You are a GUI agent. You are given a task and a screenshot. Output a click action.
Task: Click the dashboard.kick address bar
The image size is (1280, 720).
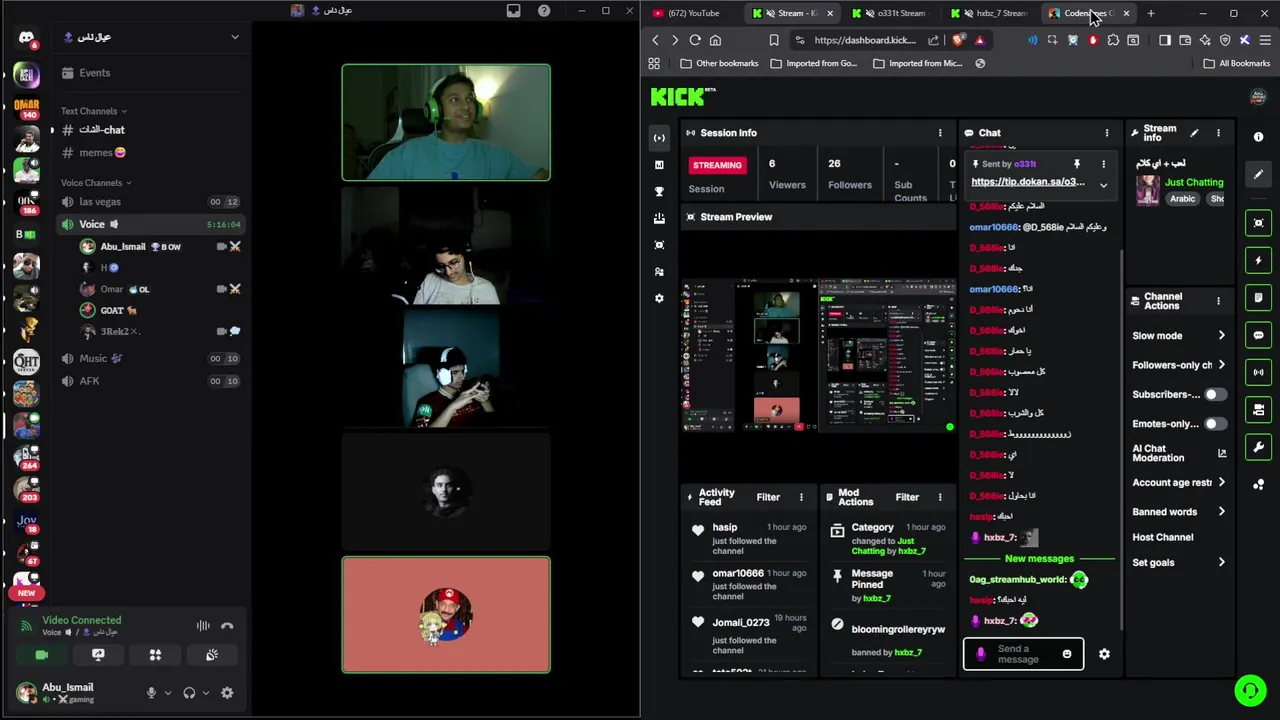pyautogui.click(x=865, y=40)
